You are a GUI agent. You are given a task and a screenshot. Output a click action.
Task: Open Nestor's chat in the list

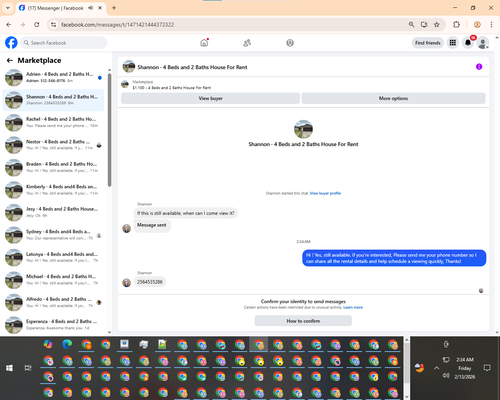pos(53,145)
